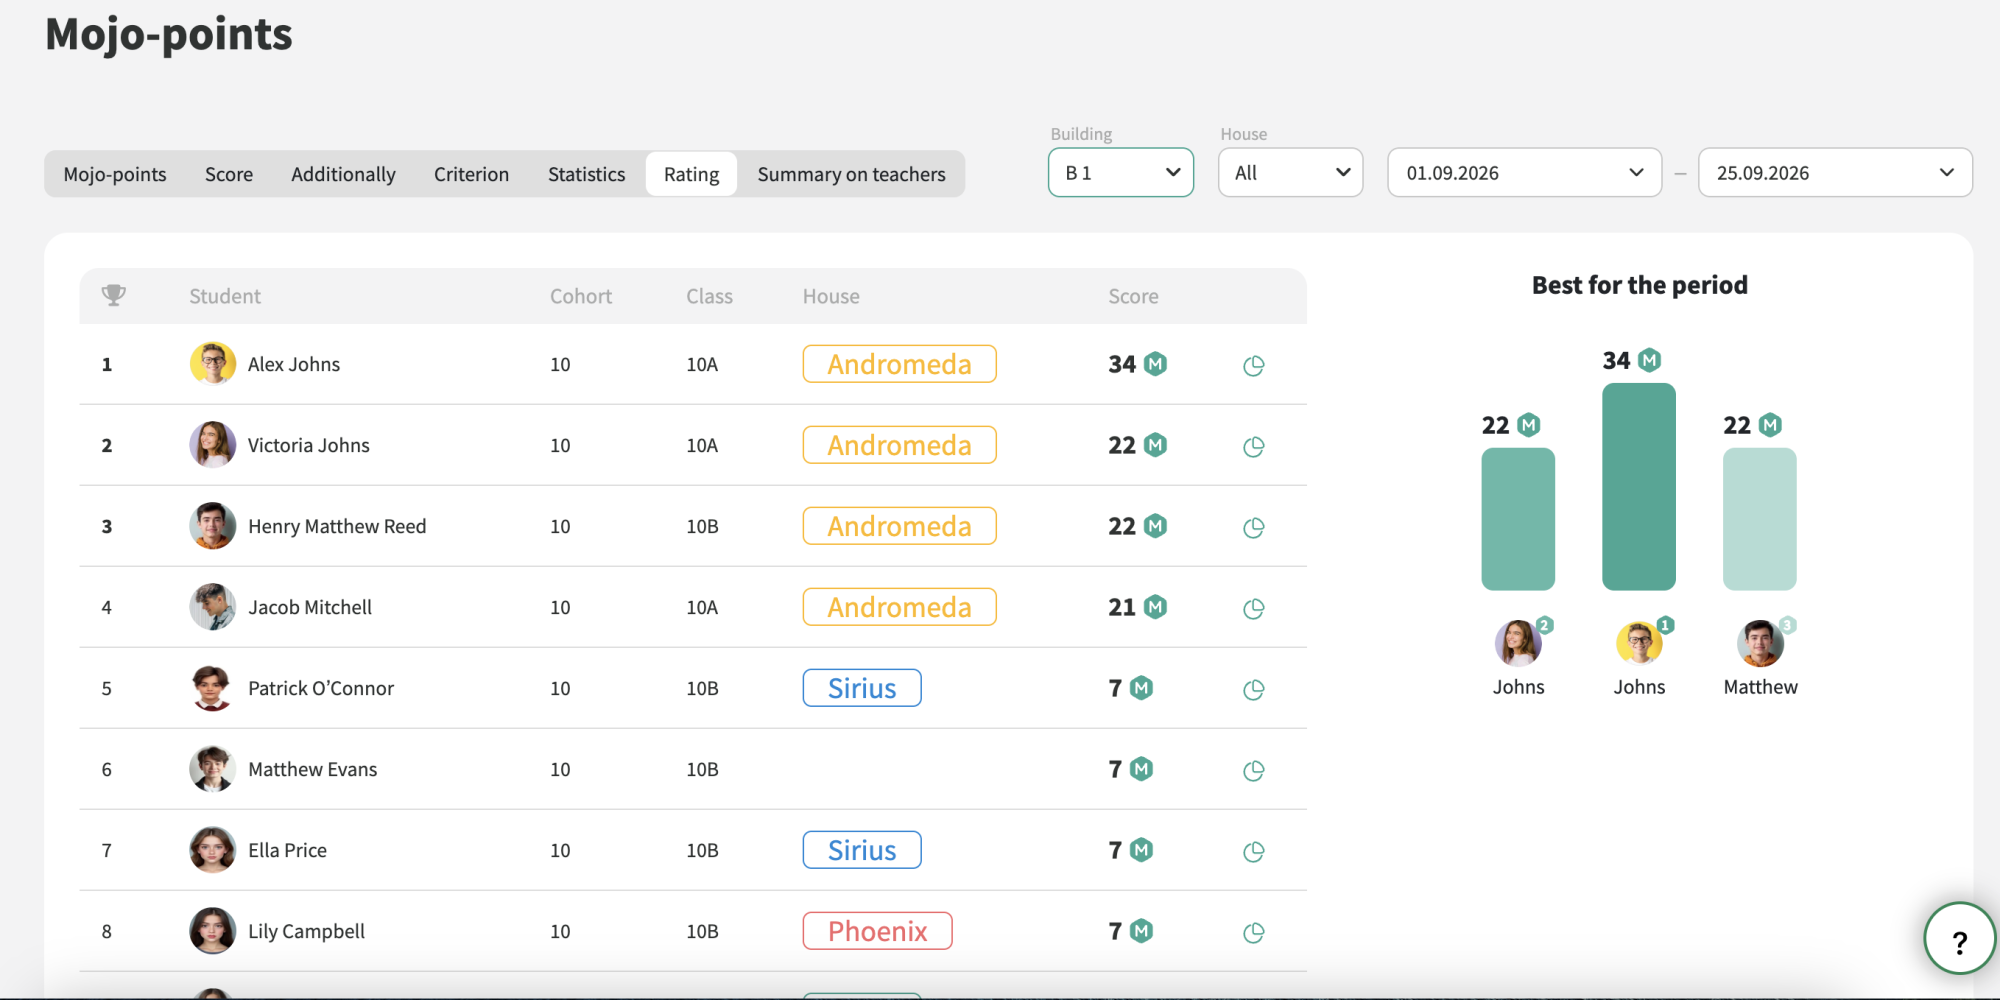
Task: Click Andromeda house badge for Alex Johns
Action: (899, 364)
